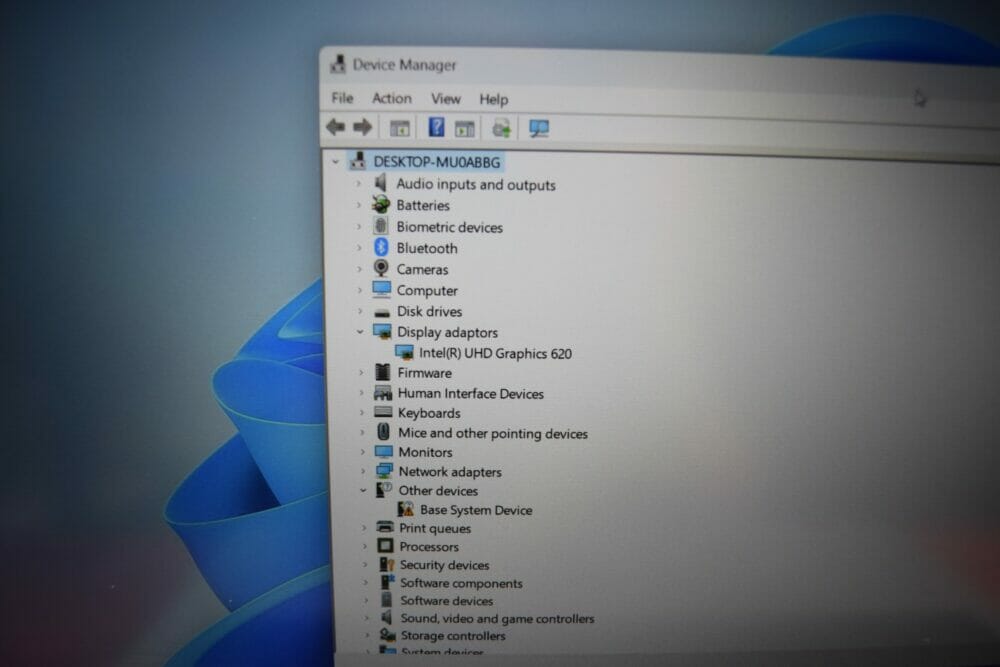Select the Software devices category
1000x667 pixels.
tap(446, 601)
